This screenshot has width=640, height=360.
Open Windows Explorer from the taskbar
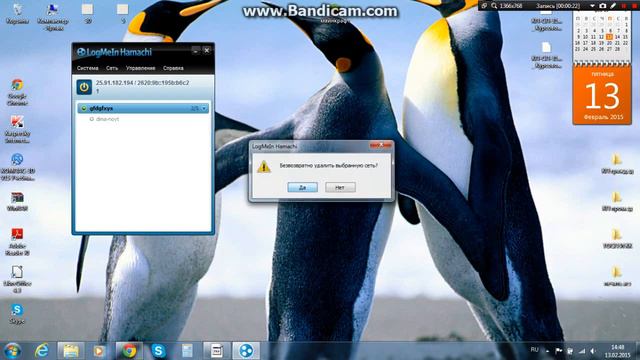[71, 351]
